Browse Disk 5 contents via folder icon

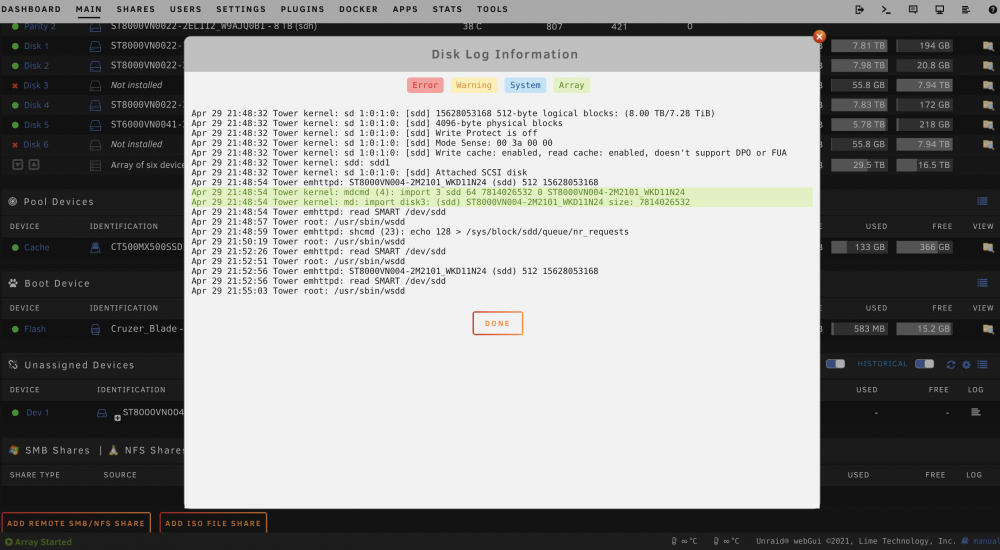(x=988, y=125)
